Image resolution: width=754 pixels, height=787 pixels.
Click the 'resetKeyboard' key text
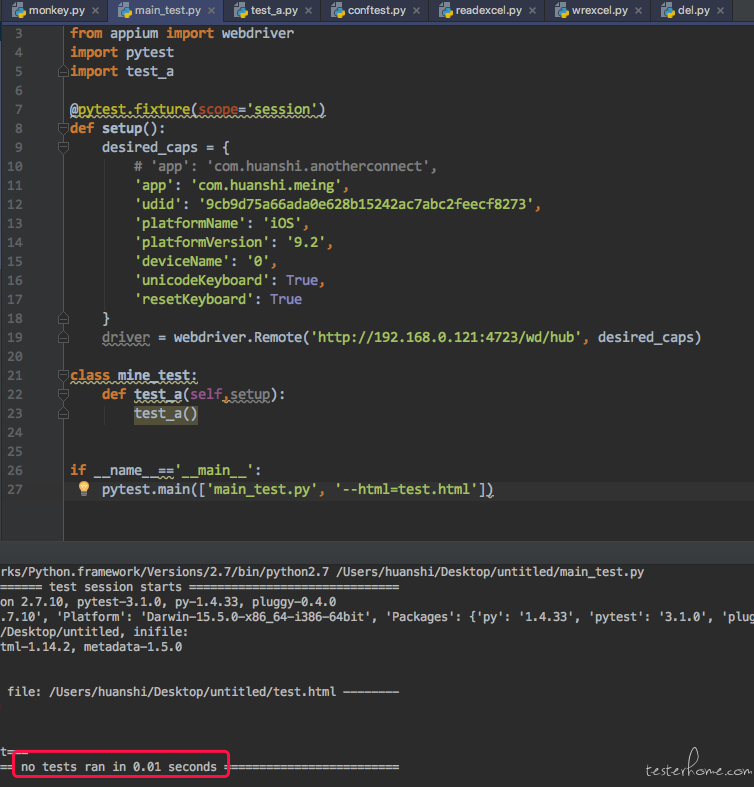pos(194,300)
